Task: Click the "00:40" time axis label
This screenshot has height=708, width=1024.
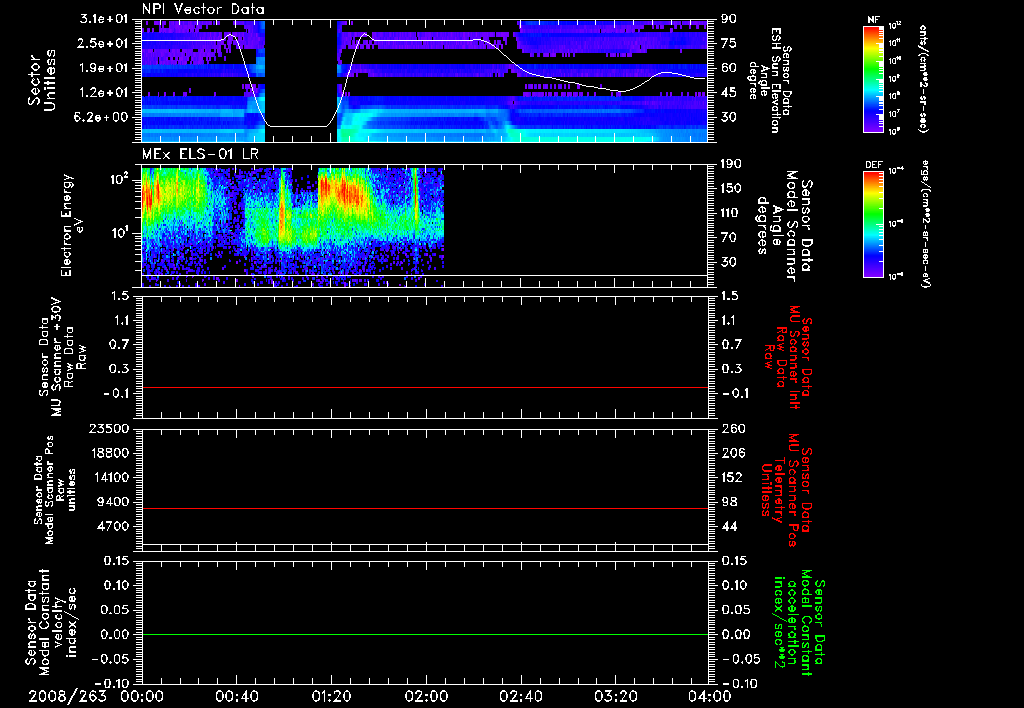Action: coord(236,696)
